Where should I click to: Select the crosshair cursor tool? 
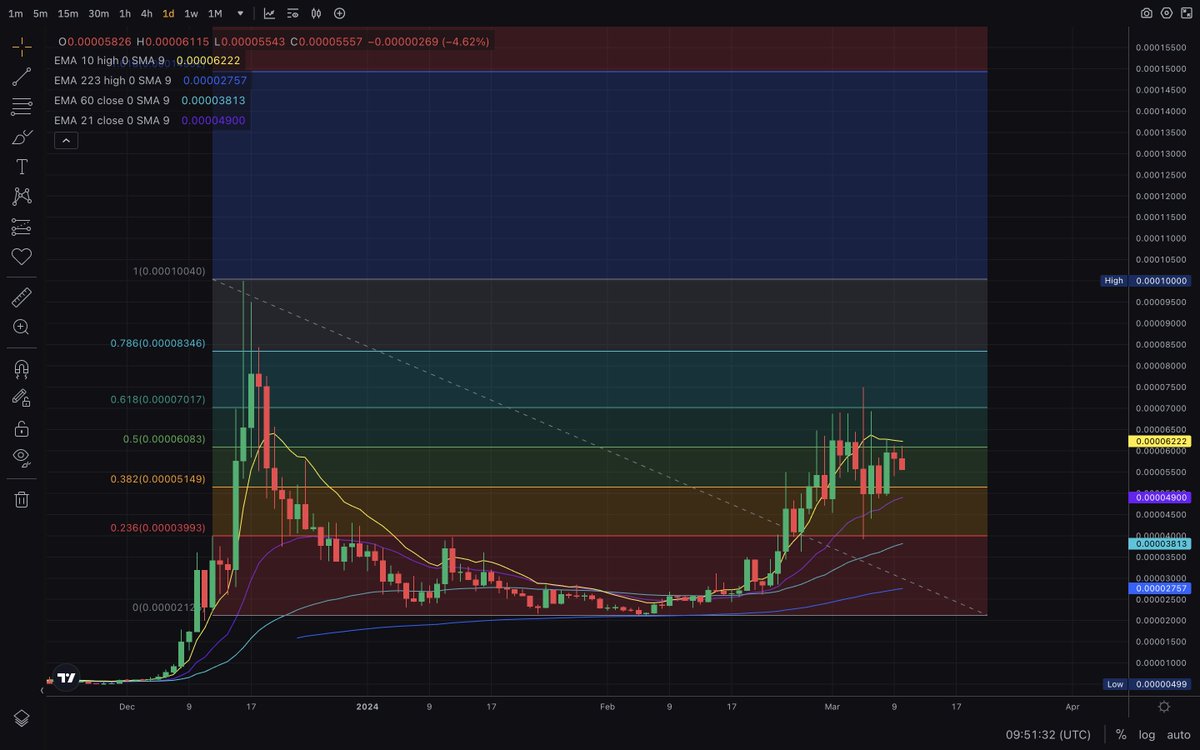[21, 47]
